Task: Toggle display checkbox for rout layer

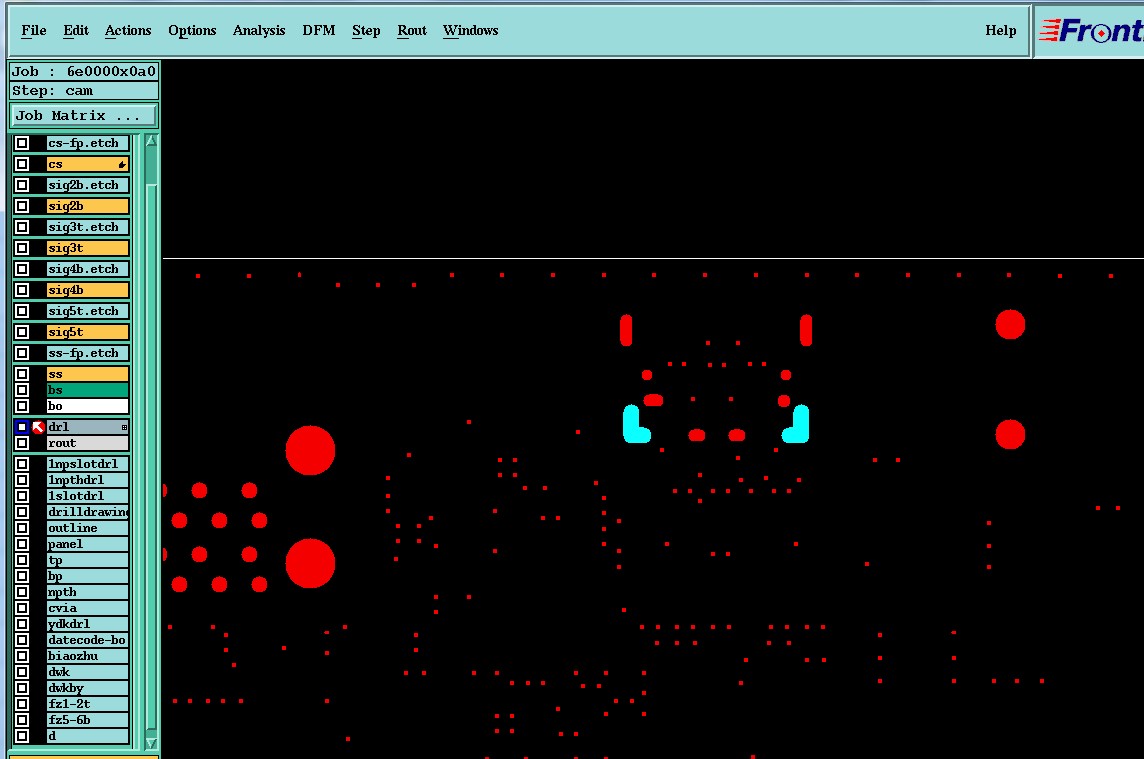Action: [x=22, y=443]
